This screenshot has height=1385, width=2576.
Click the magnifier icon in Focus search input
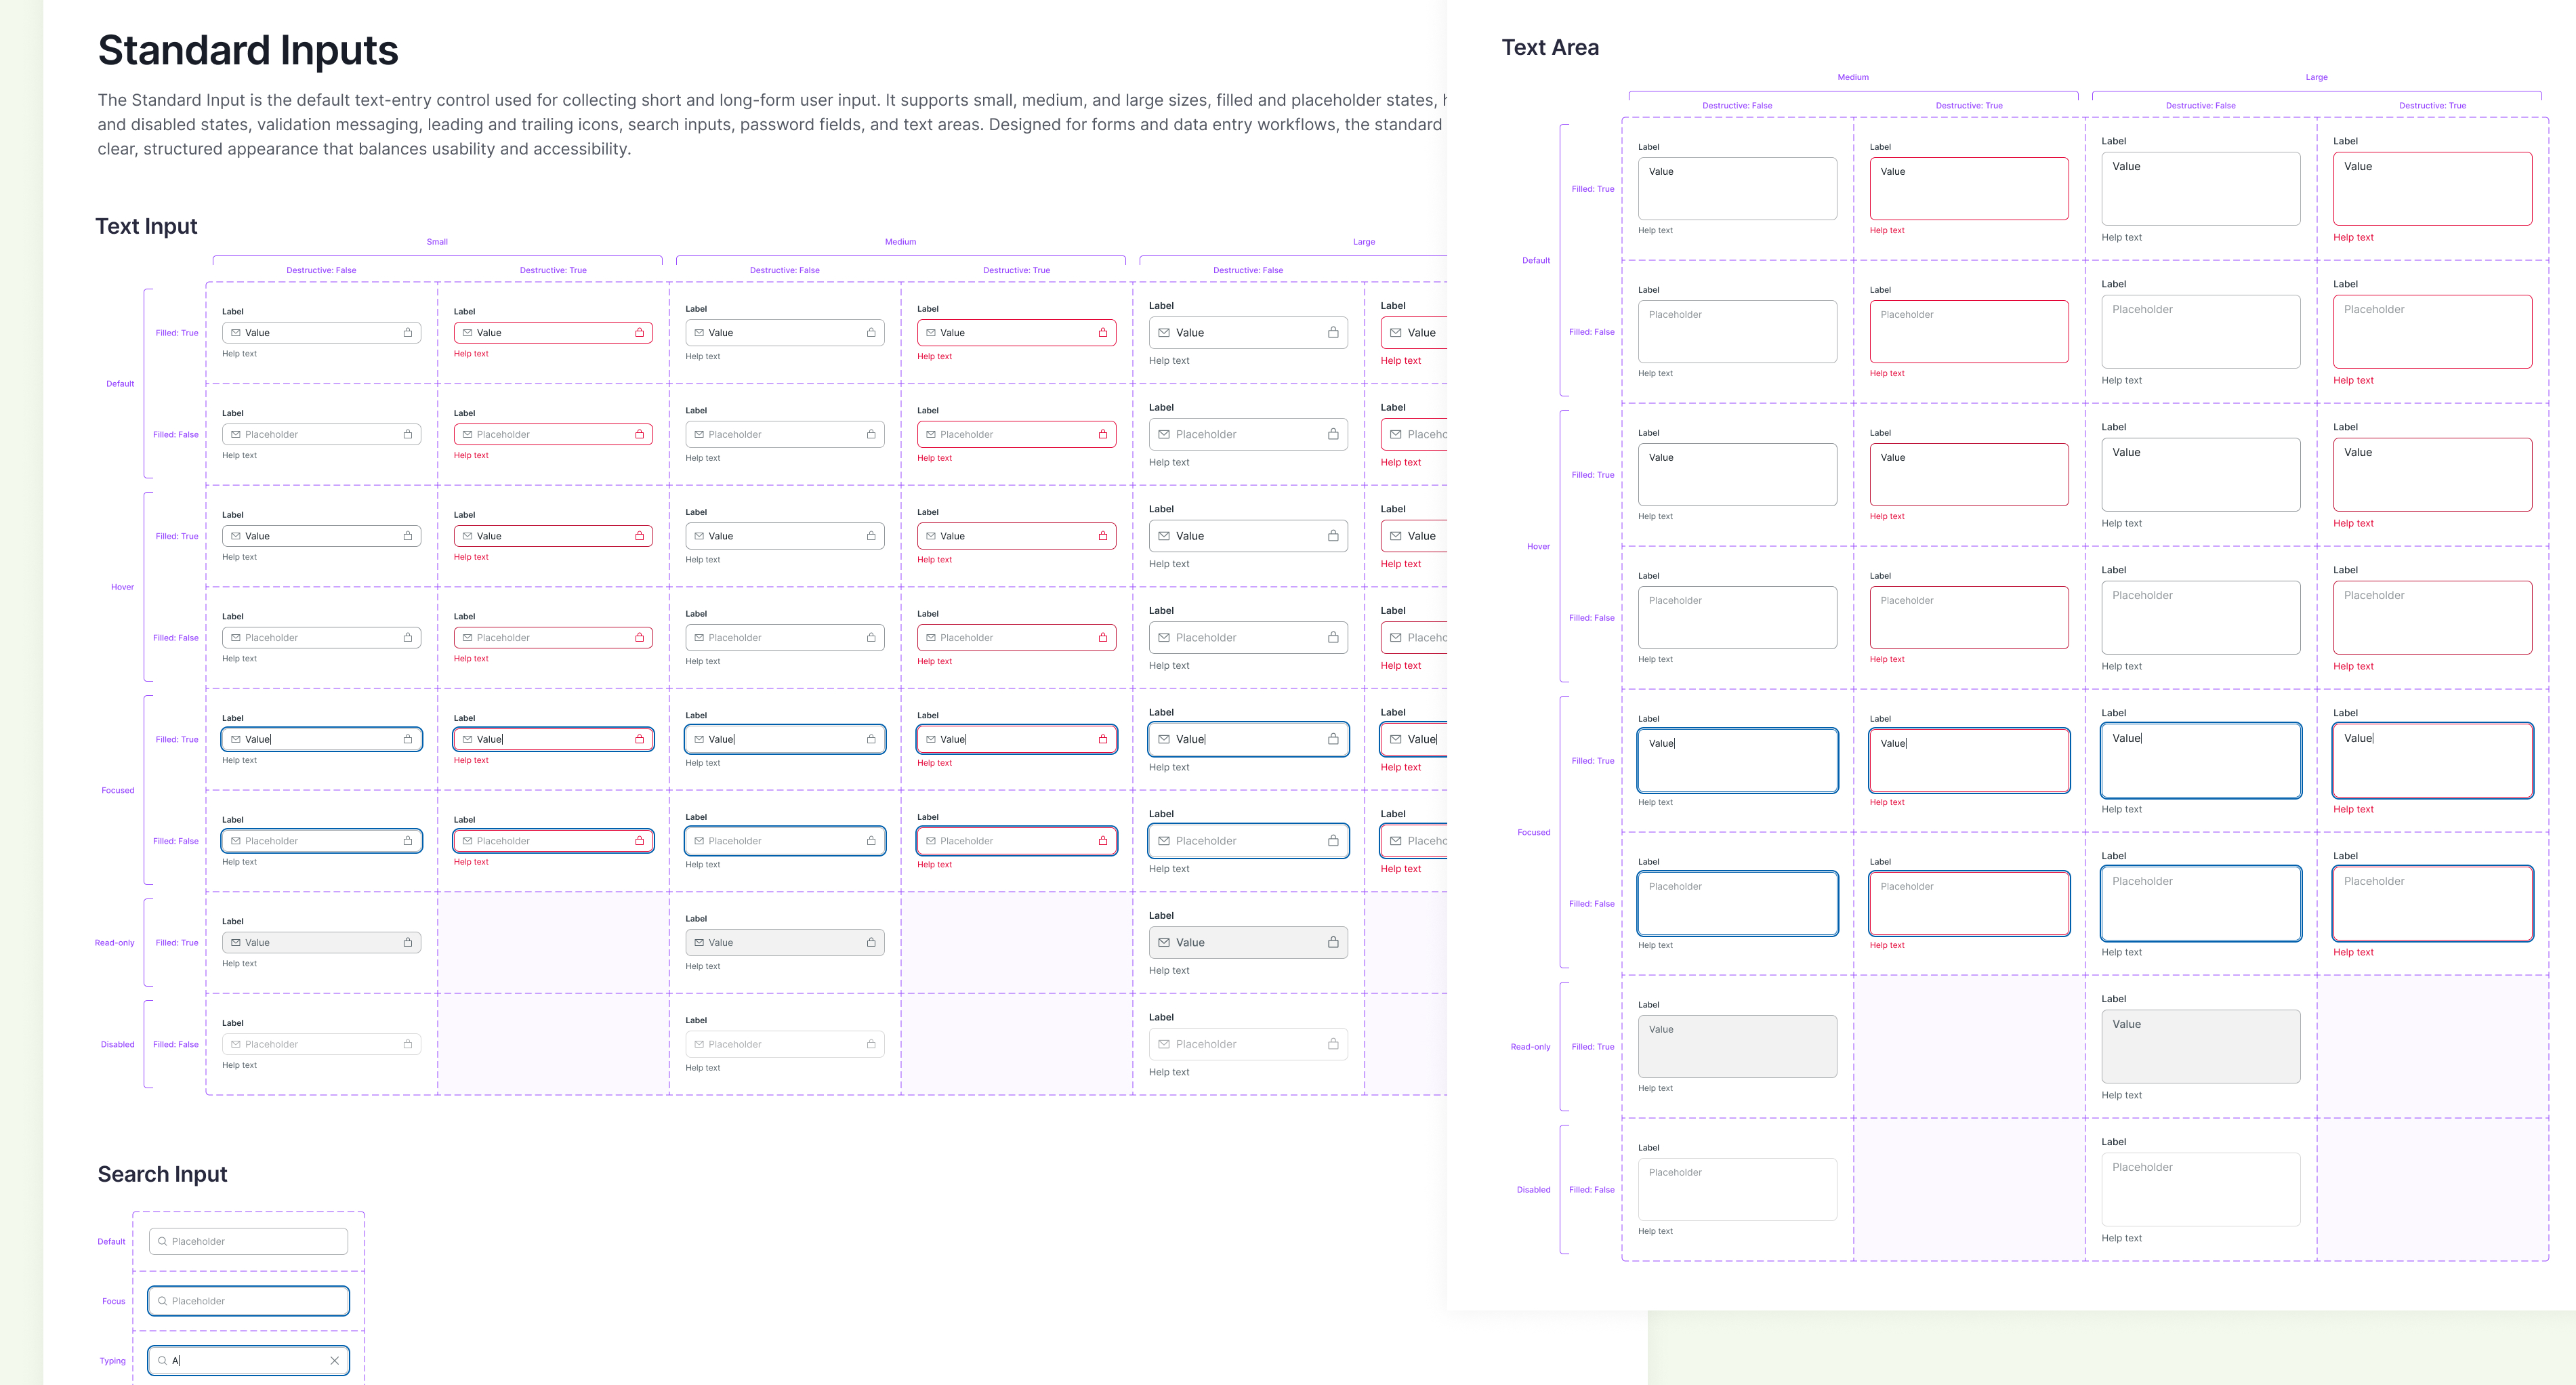click(162, 1301)
